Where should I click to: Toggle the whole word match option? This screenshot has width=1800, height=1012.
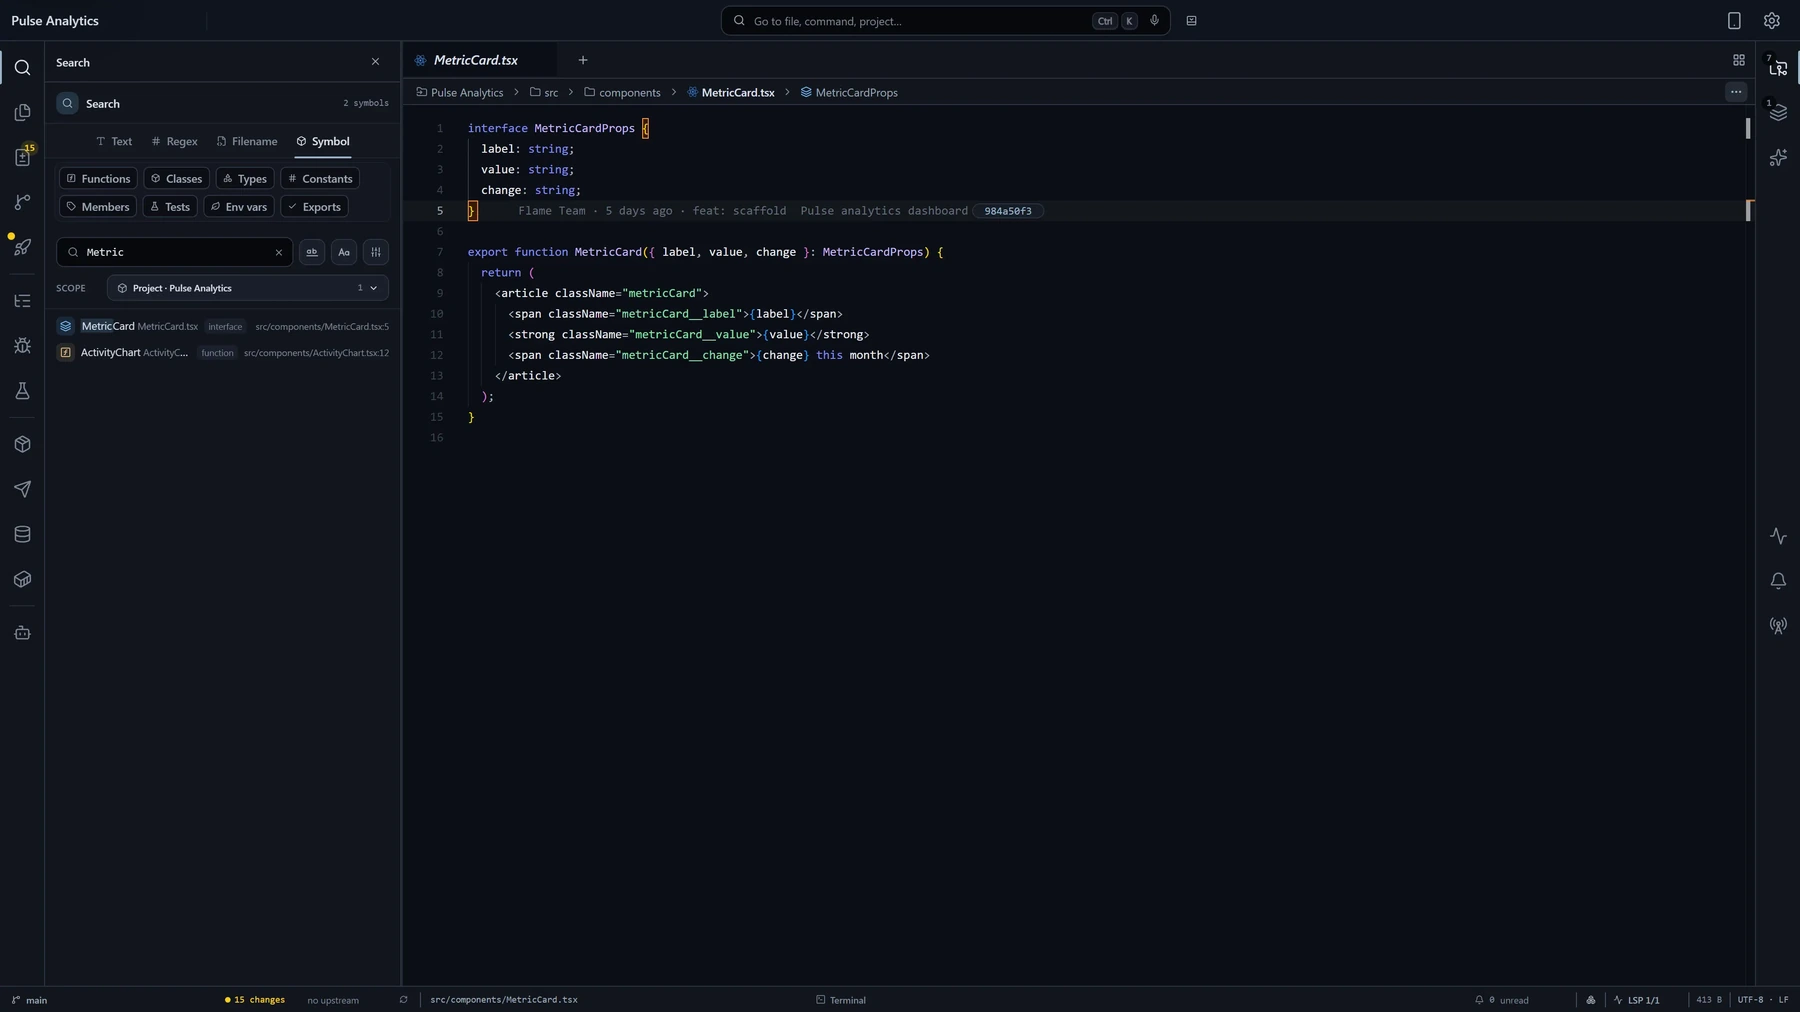(x=312, y=252)
